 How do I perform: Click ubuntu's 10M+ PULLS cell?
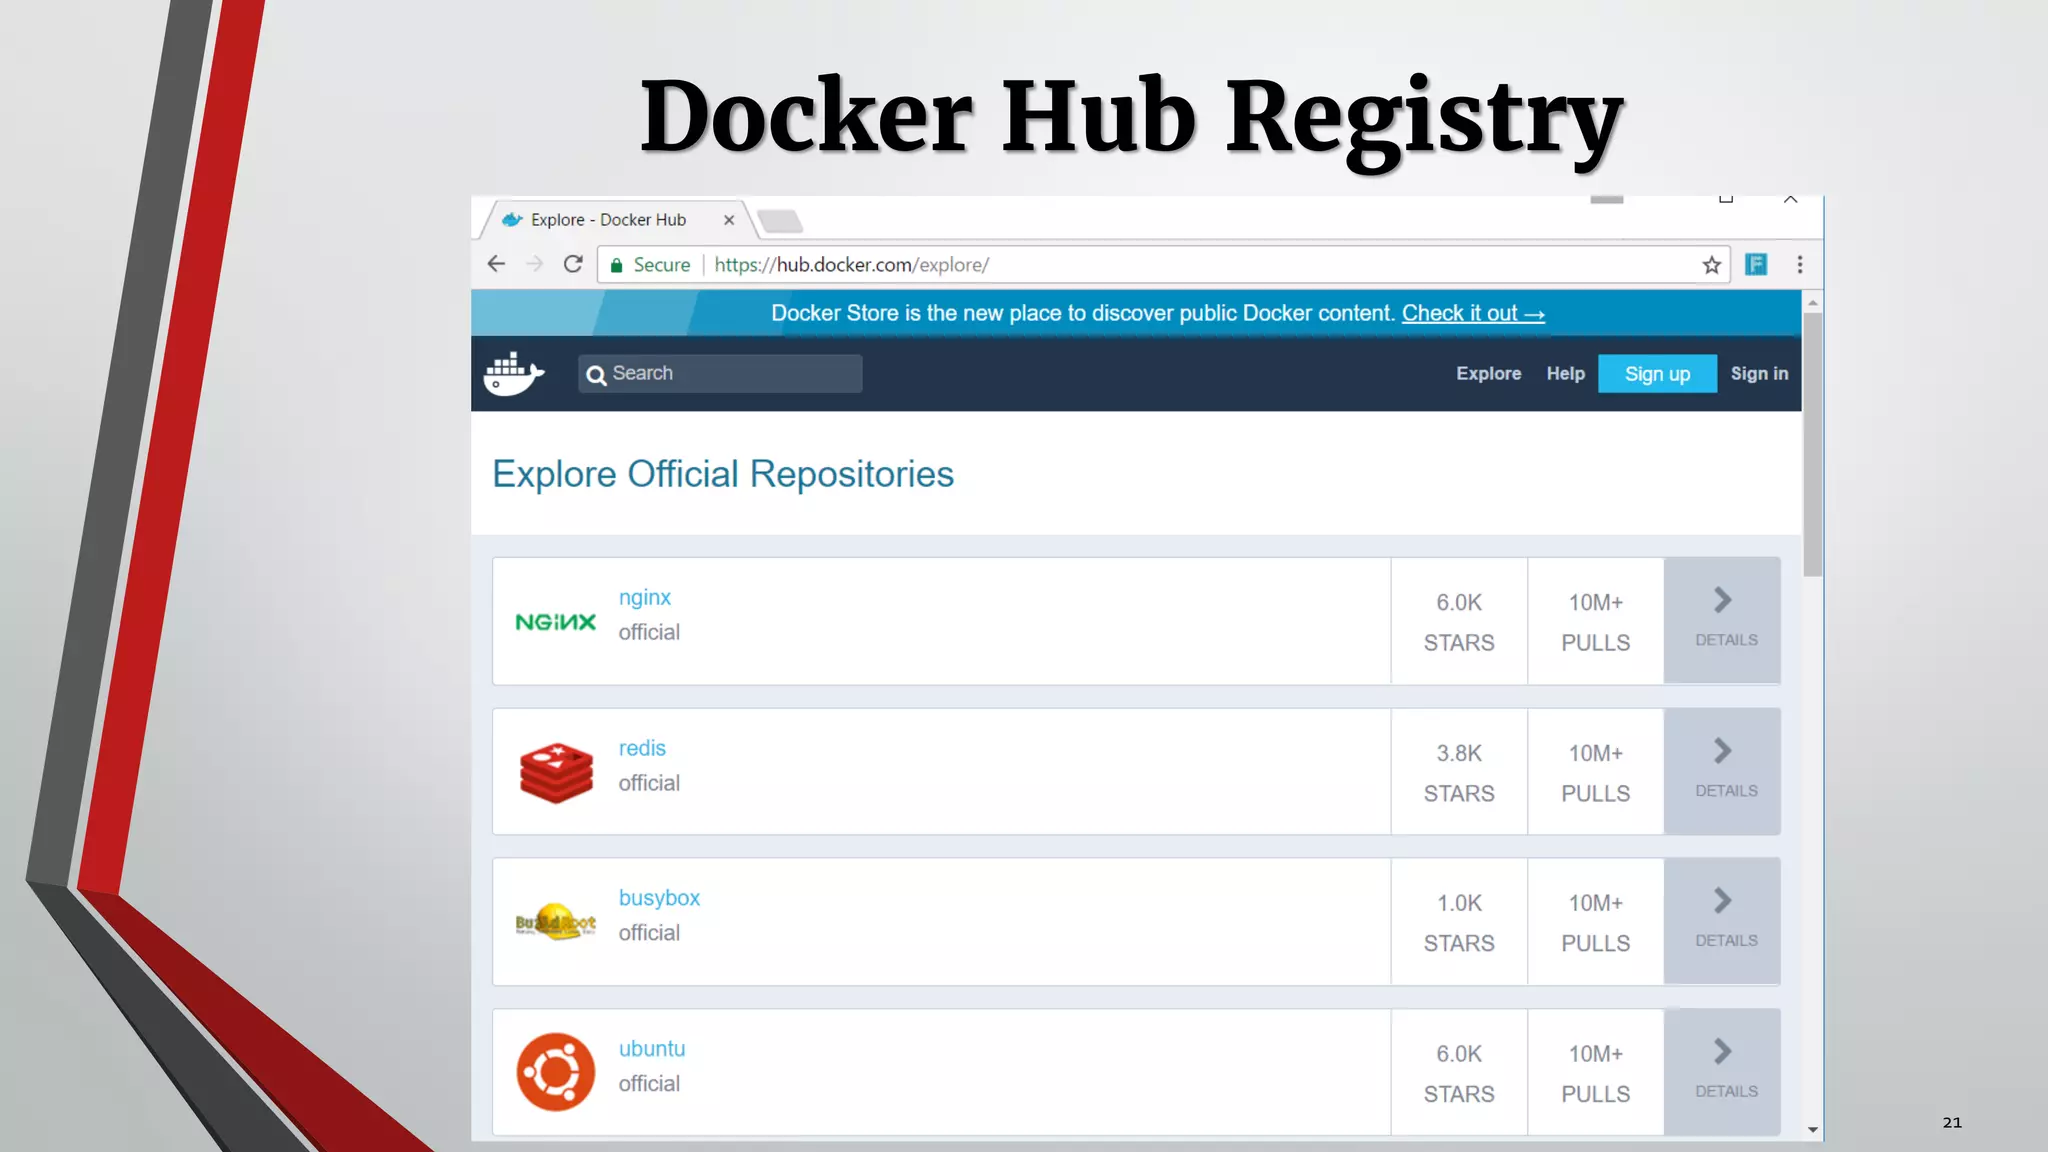pos(1596,1072)
